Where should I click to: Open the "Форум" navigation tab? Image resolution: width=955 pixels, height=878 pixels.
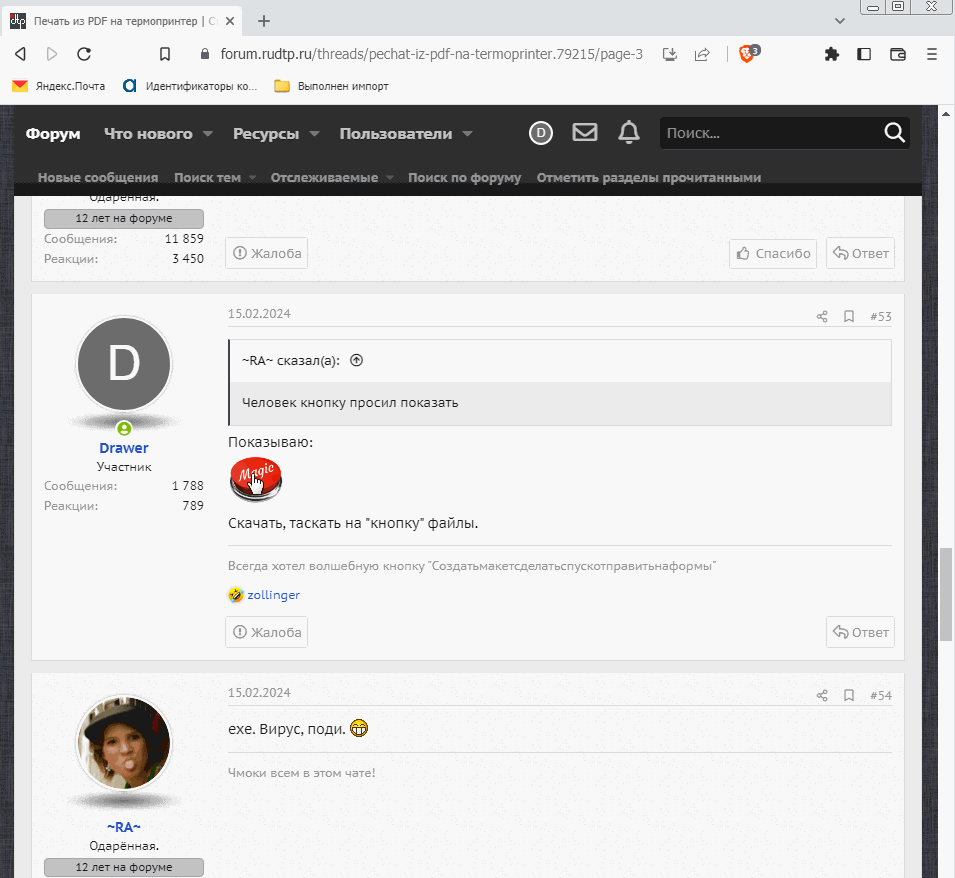[53, 134]
